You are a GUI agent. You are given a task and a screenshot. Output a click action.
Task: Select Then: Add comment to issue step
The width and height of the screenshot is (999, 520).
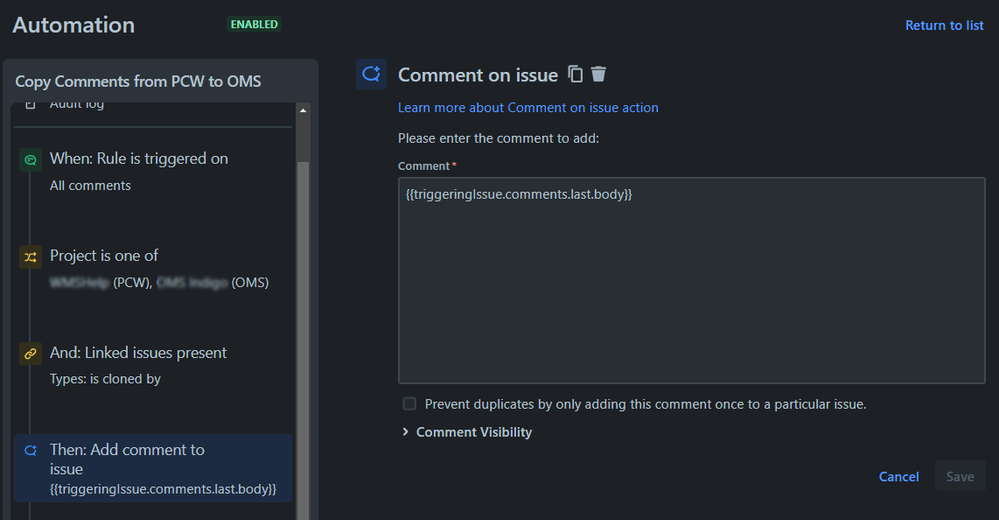(153, 468)
